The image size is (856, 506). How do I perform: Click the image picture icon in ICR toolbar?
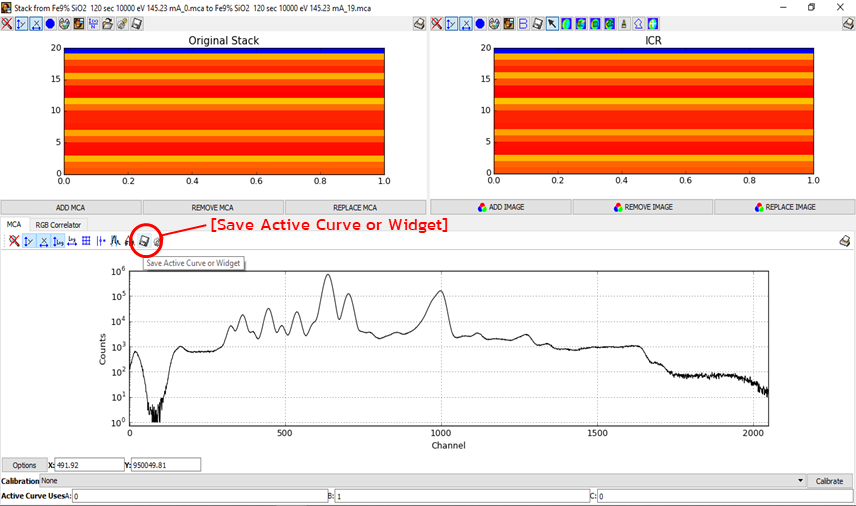[x=509, y=24]
